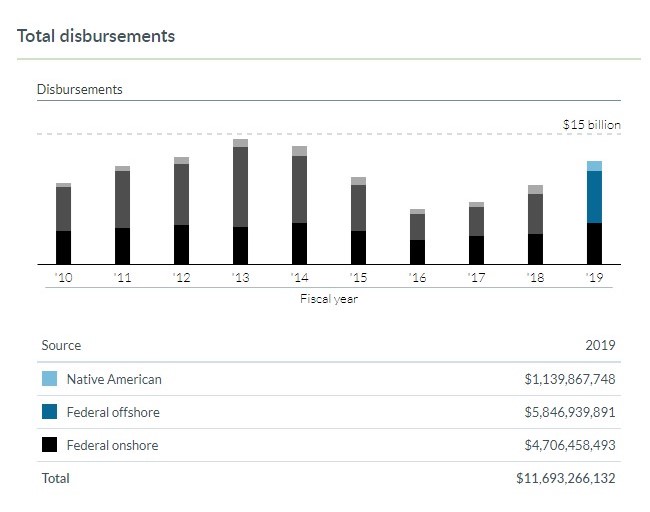The image size is (650, 512).
Task: Click the '15 x-axis year label
Action: [358, 278]
